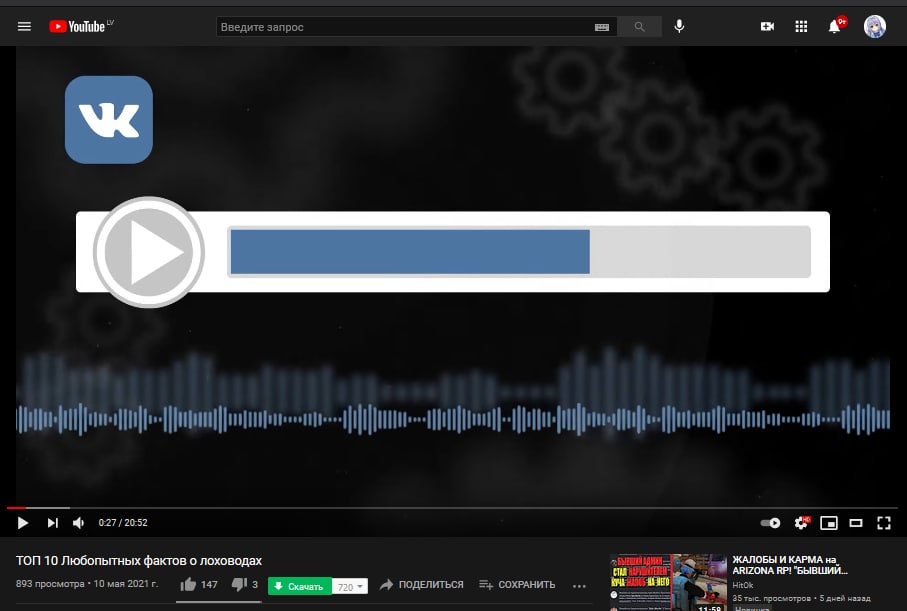907x611 pixels.
Task: Switch to theater mode
Action: click(856, 523)
